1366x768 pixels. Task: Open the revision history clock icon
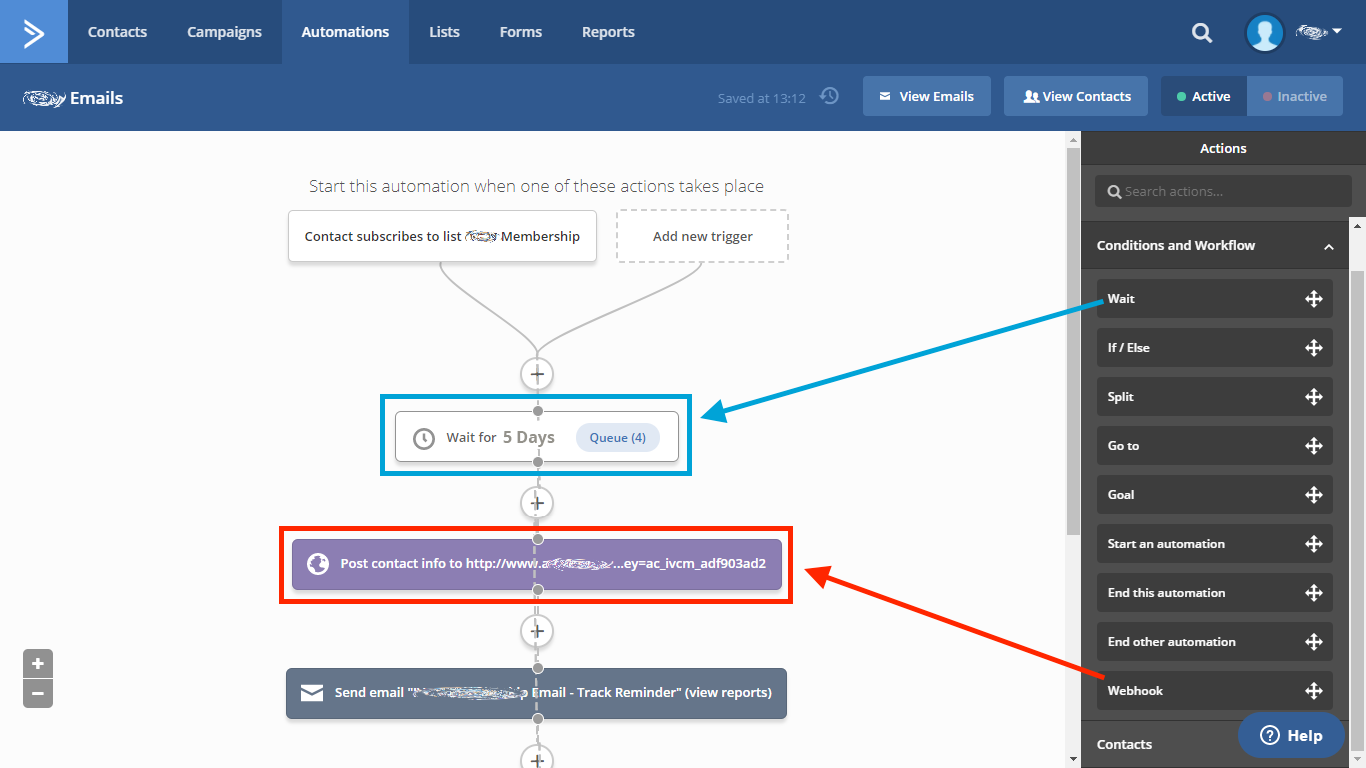829,96
